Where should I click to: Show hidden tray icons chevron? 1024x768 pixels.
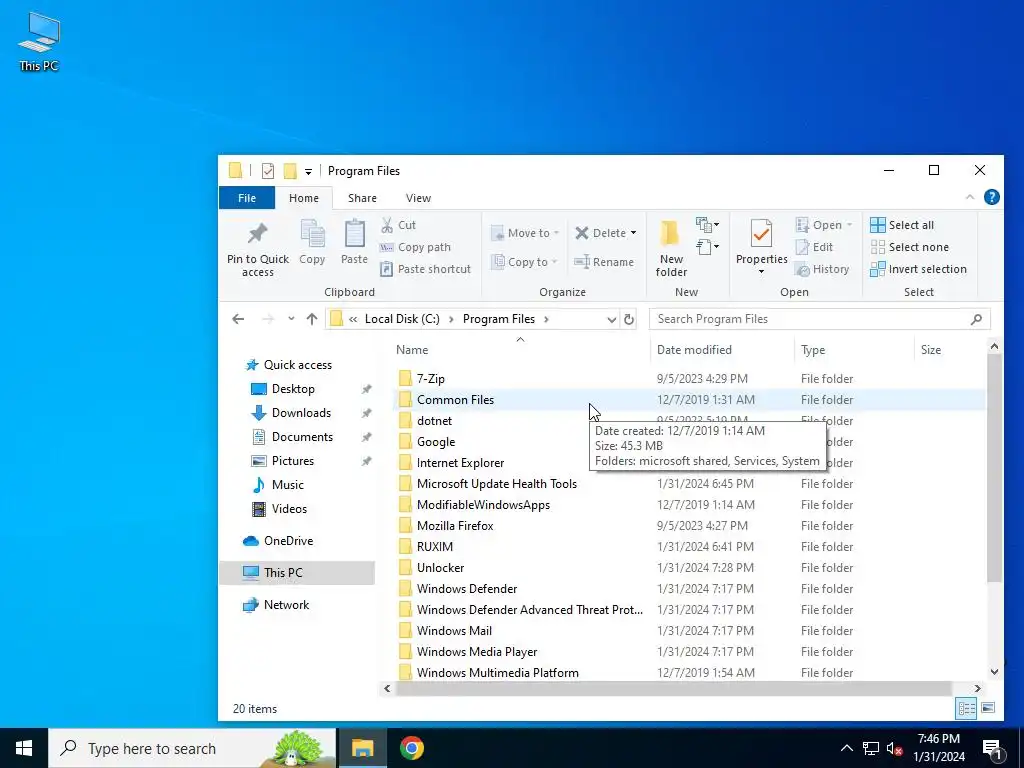(846, 748)
